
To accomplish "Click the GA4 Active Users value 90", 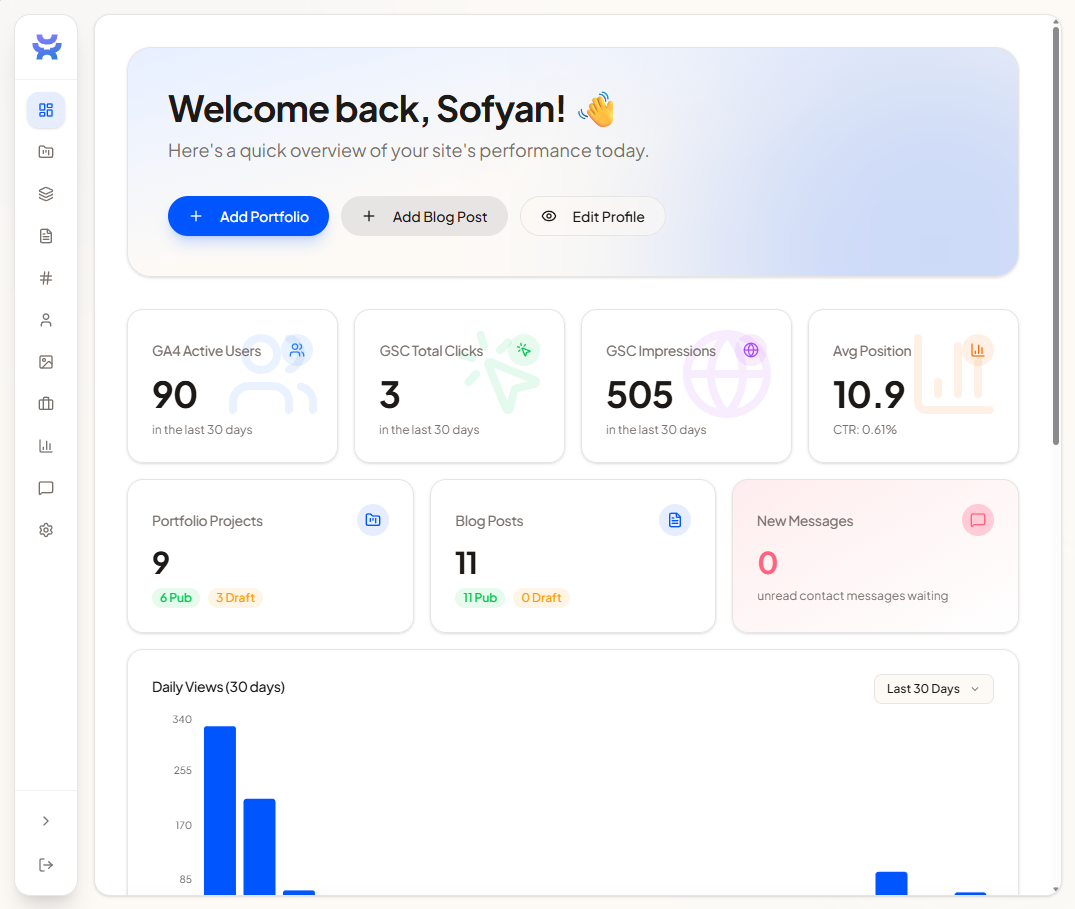I will [175, 395].
